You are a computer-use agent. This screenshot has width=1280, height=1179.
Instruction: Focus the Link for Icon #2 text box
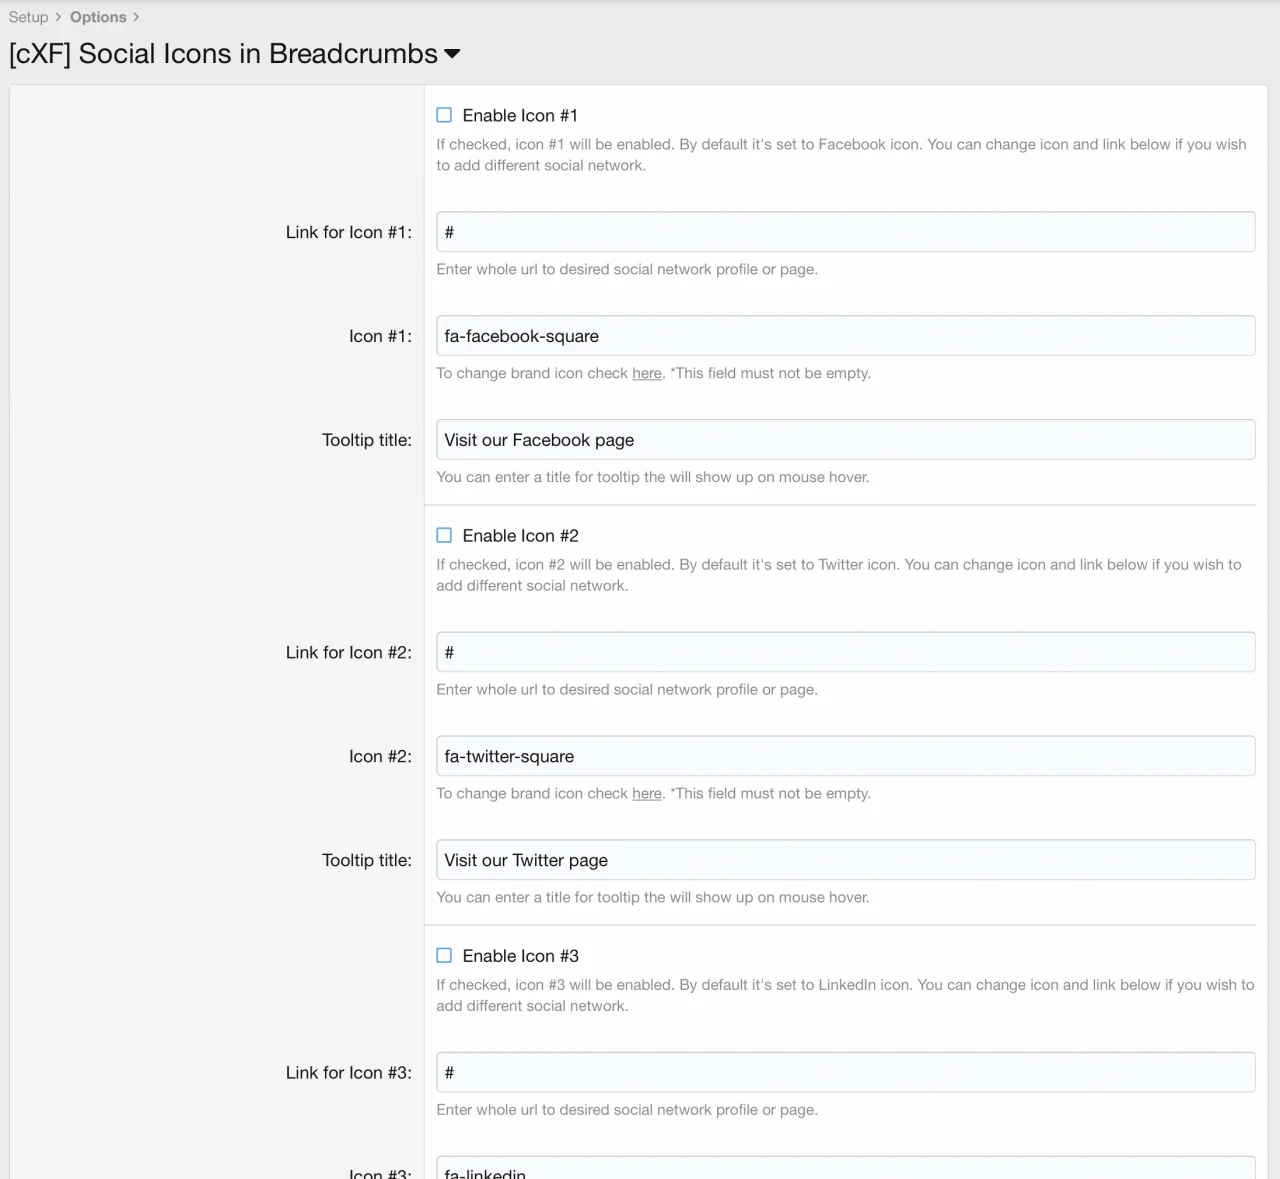click(845, 652)
